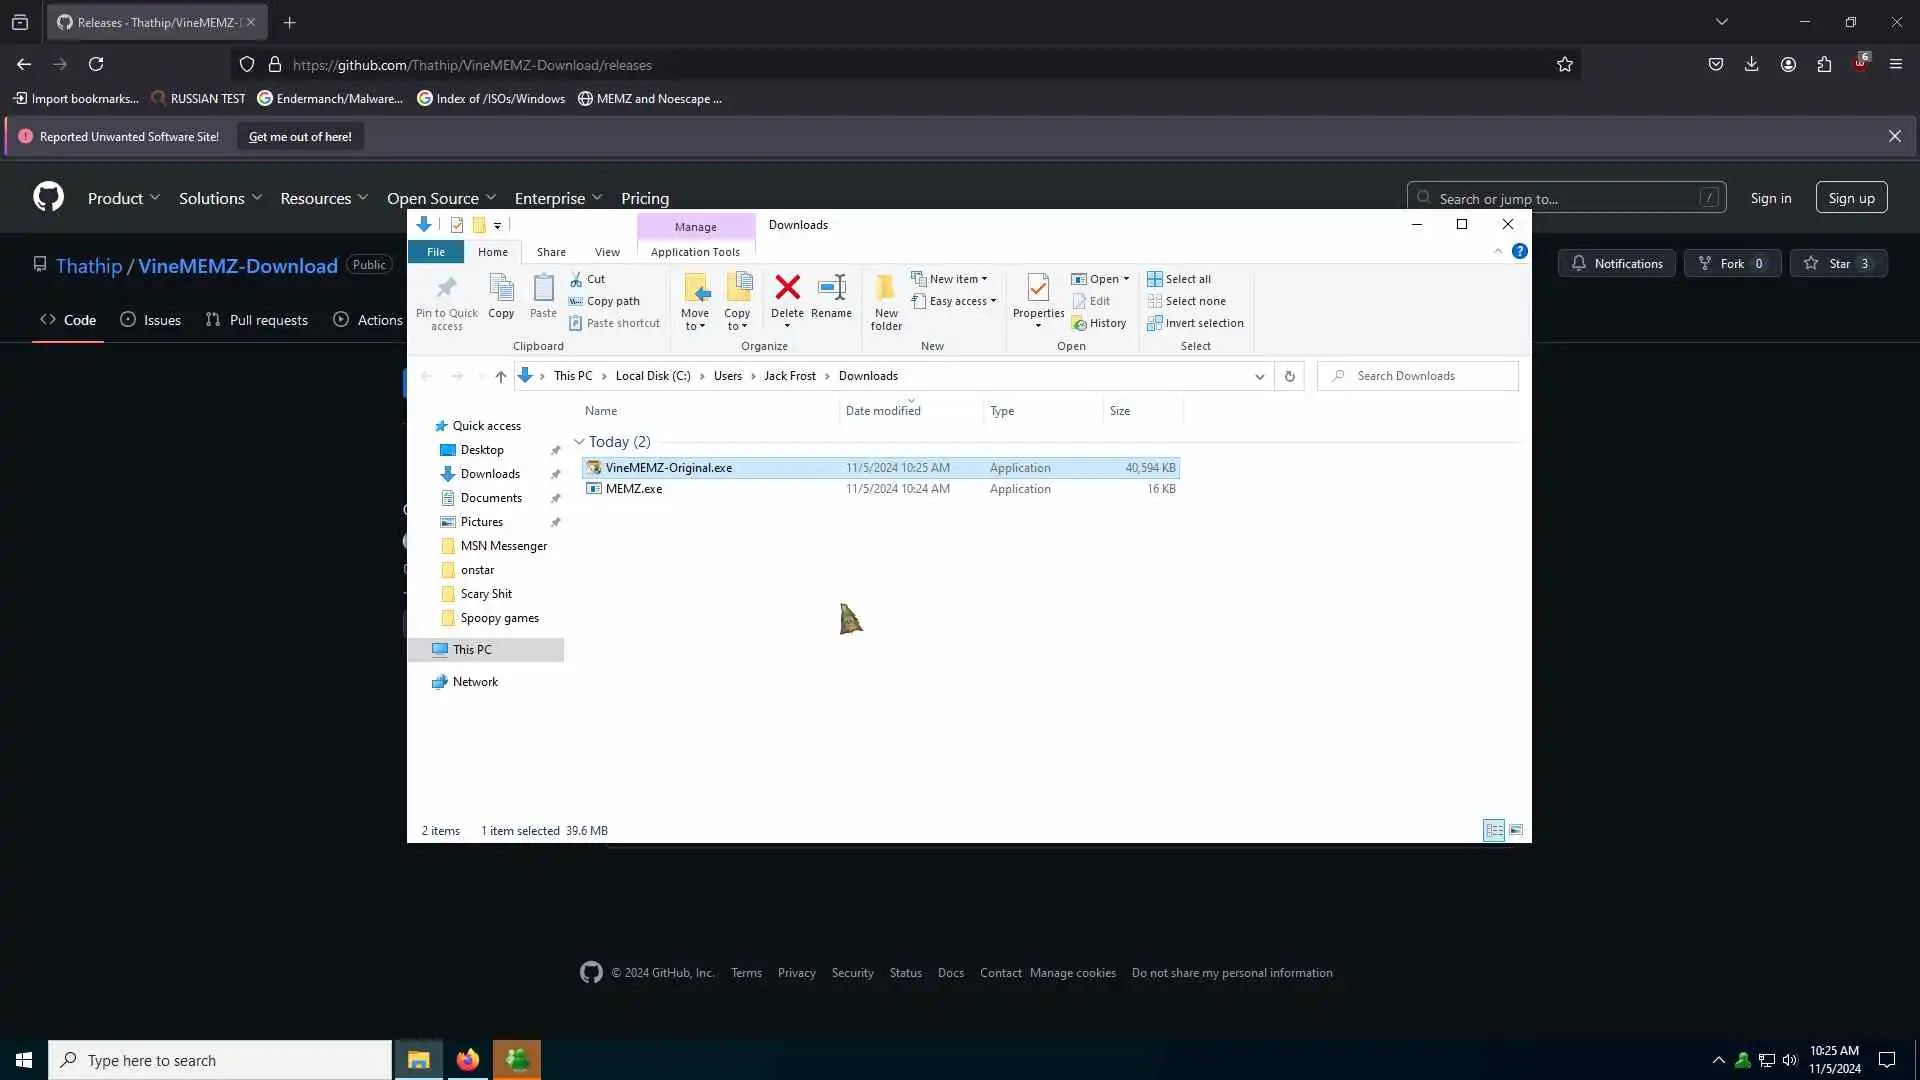Open the File menu tab
The image size is (1920, 1080).
click(436, 252)
